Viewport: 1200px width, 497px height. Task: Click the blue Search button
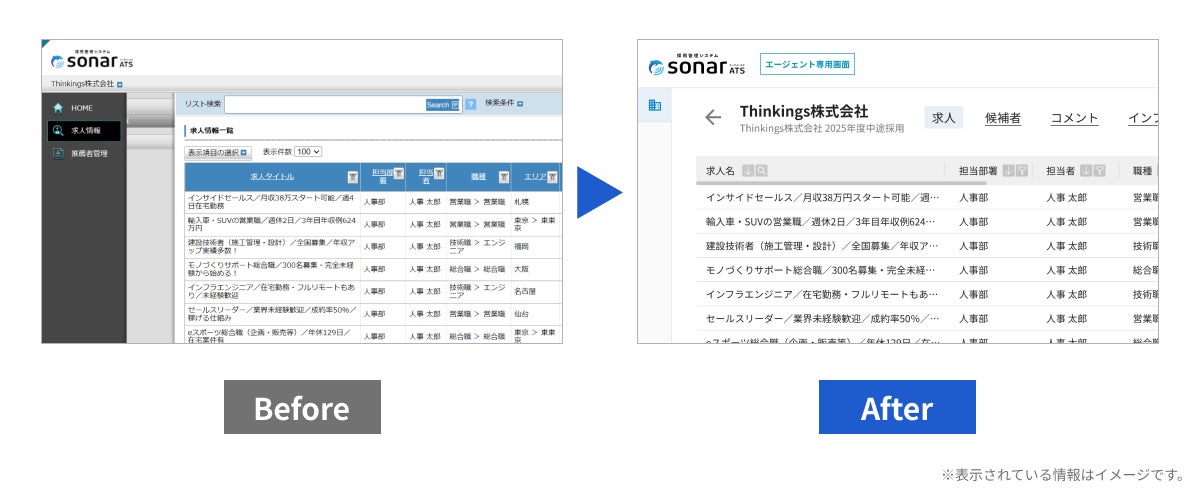443,104
